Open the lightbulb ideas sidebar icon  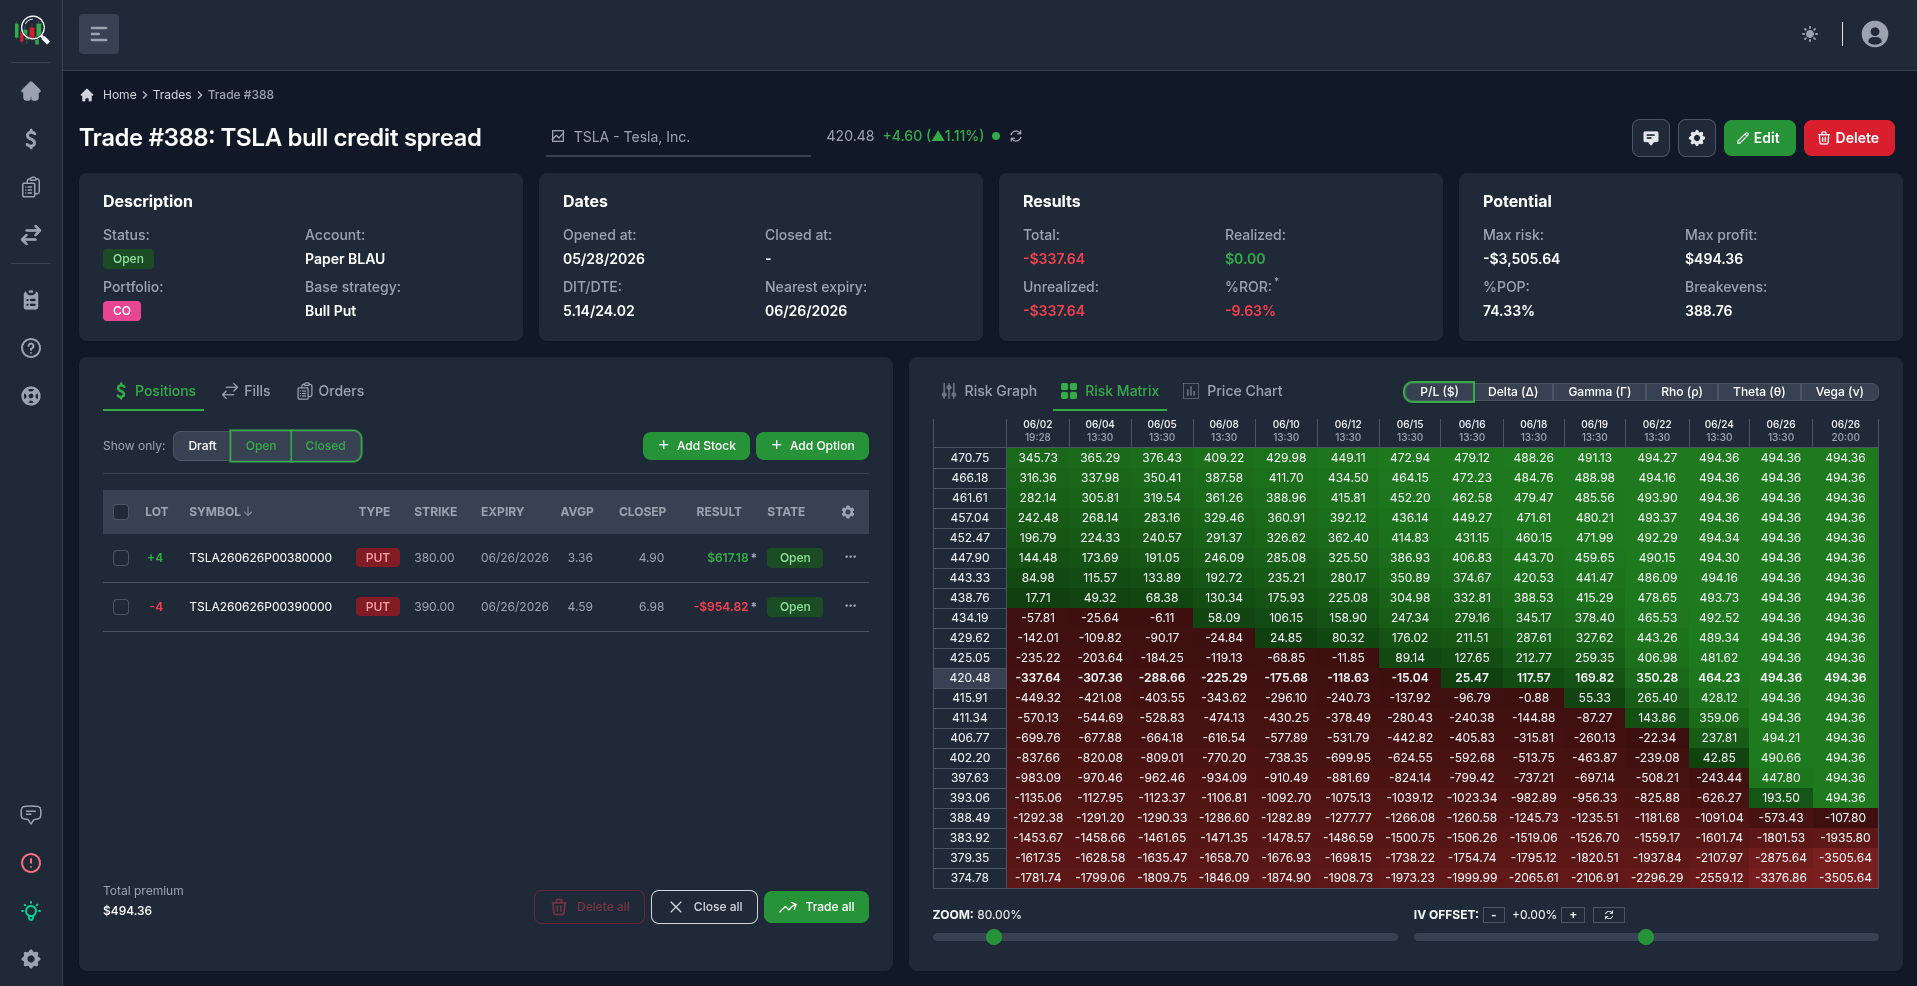click(31, 911)
